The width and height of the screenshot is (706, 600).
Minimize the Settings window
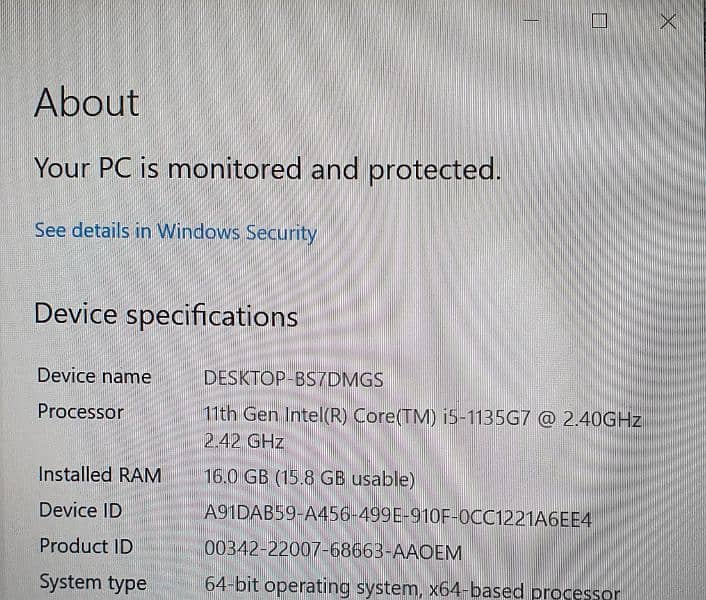530,21
